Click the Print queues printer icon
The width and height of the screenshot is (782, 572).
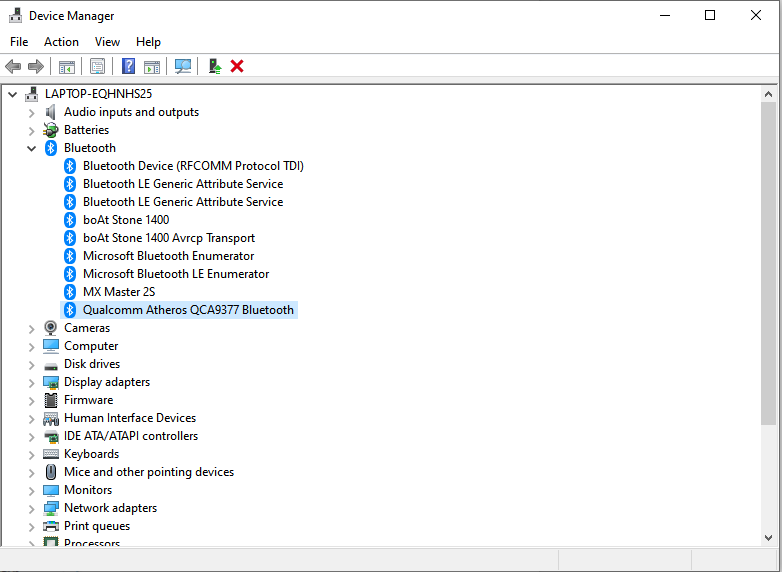pos(51,526)
